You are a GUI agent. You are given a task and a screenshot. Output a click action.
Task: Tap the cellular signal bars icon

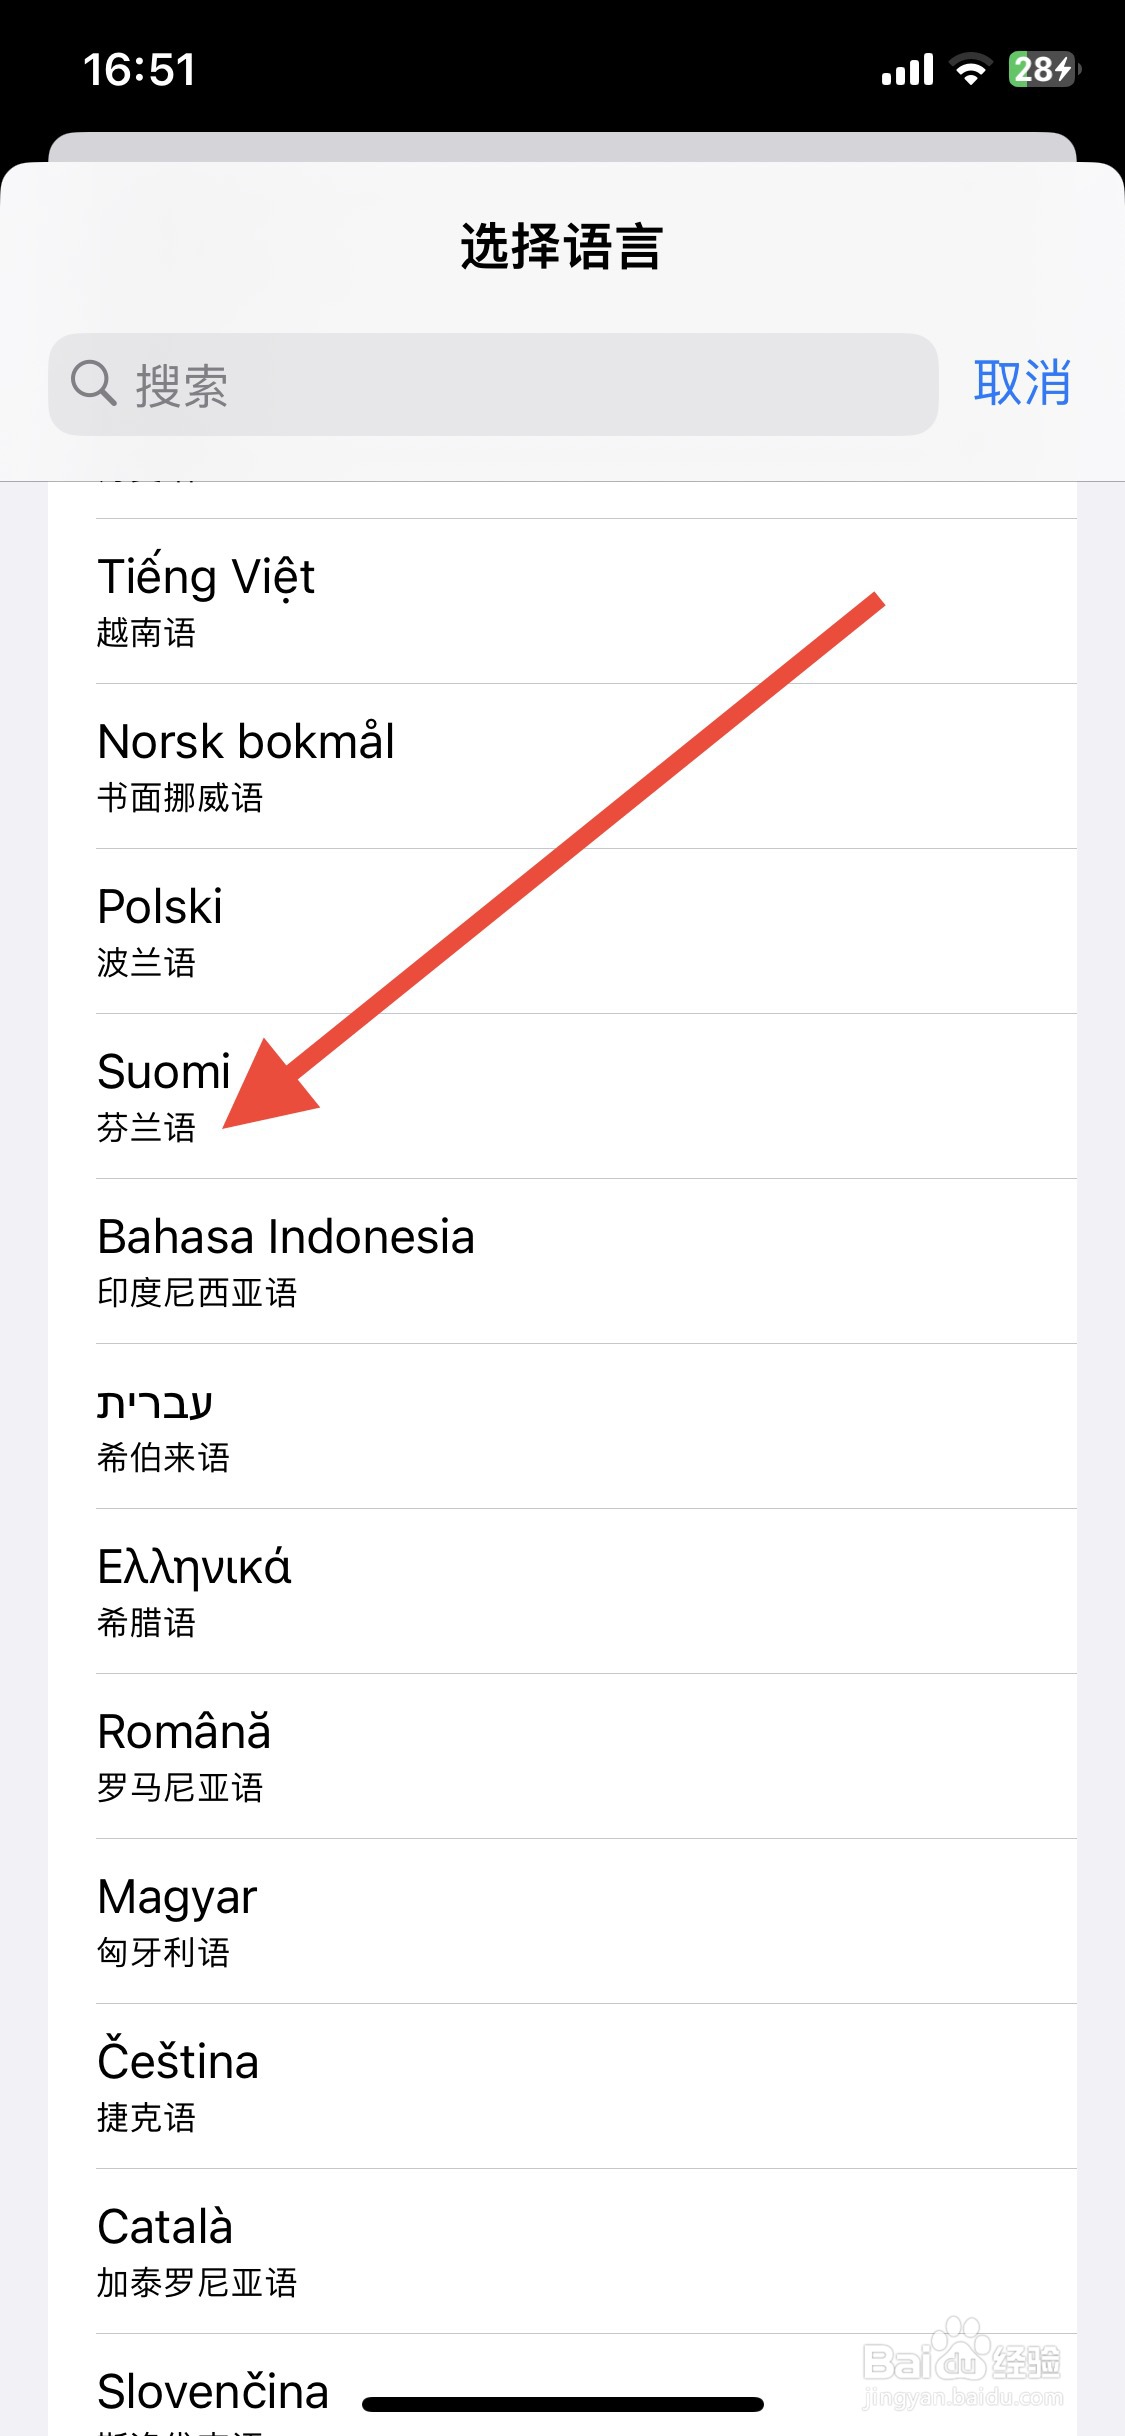906,70
